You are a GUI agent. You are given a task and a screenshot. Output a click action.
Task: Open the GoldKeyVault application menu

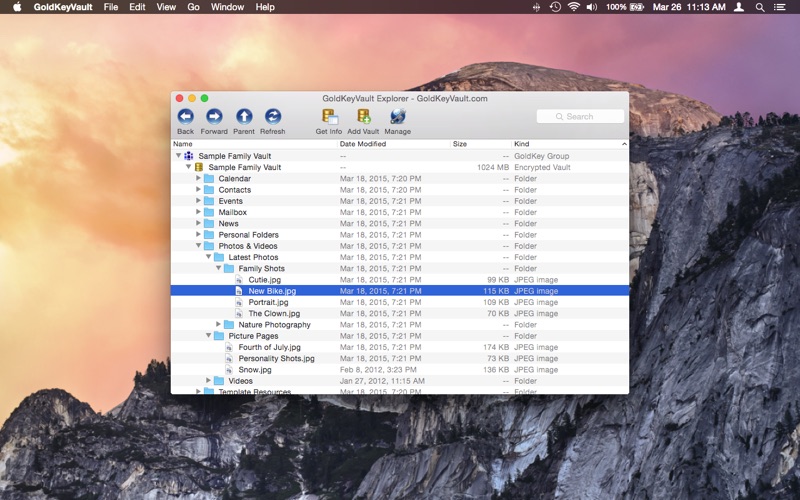pyautogui.click(x=63, y=7)
